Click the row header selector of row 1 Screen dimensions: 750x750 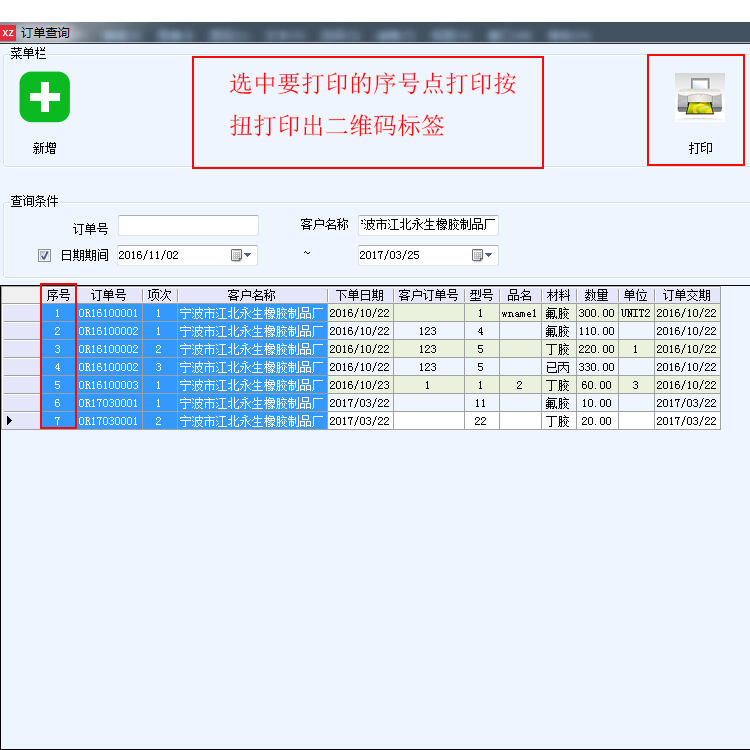[22, 313]
